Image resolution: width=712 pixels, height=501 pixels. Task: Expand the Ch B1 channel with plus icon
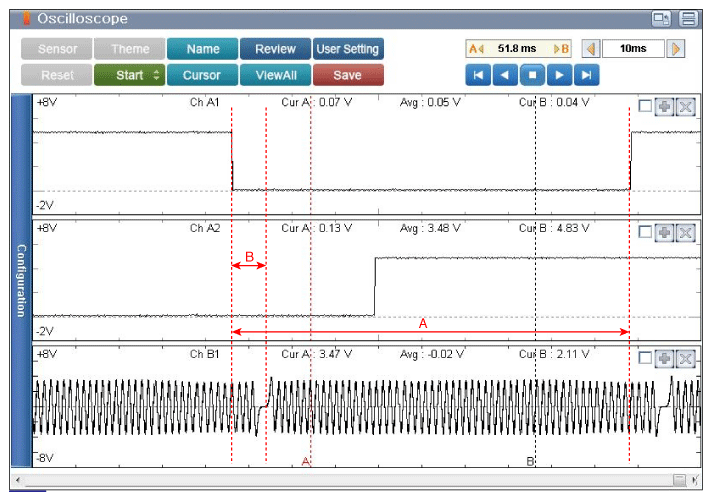[664, 359]
